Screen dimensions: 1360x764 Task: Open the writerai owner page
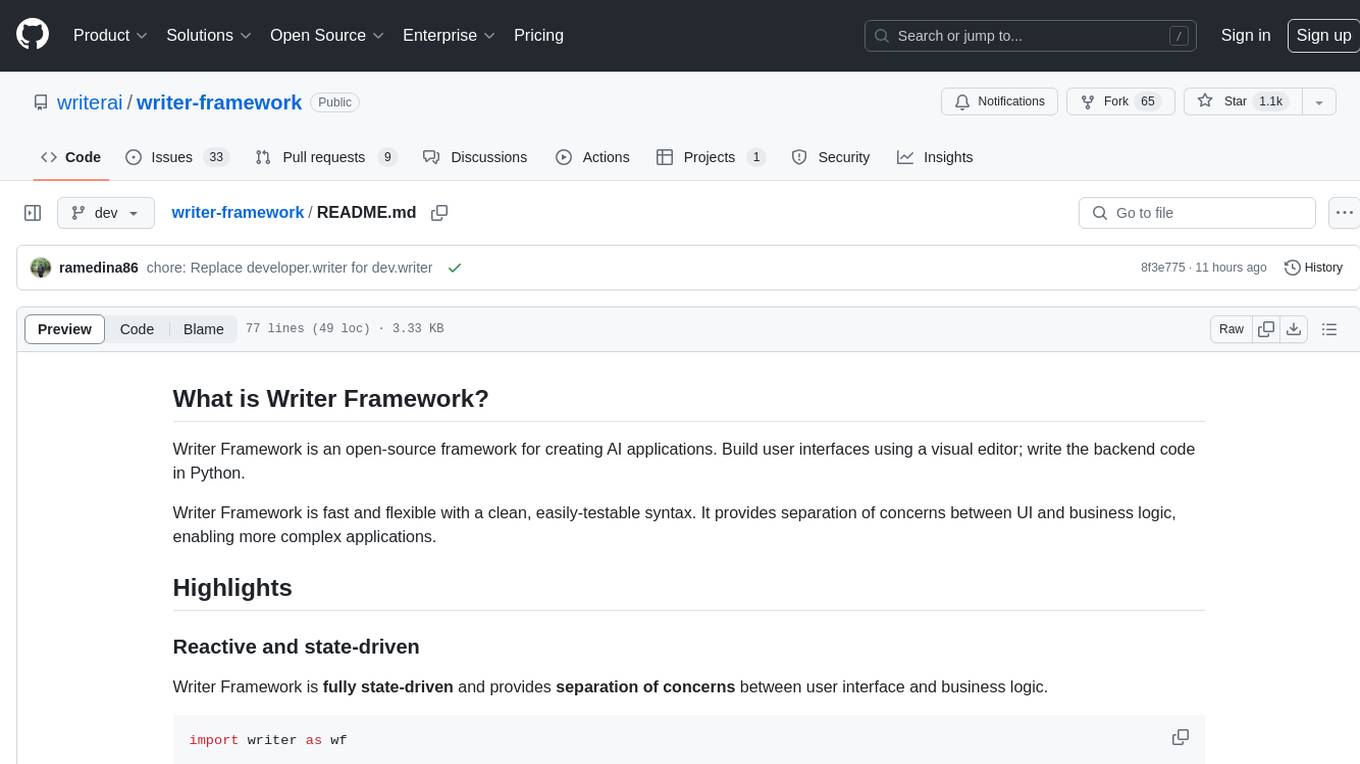(x=90, y=102)
